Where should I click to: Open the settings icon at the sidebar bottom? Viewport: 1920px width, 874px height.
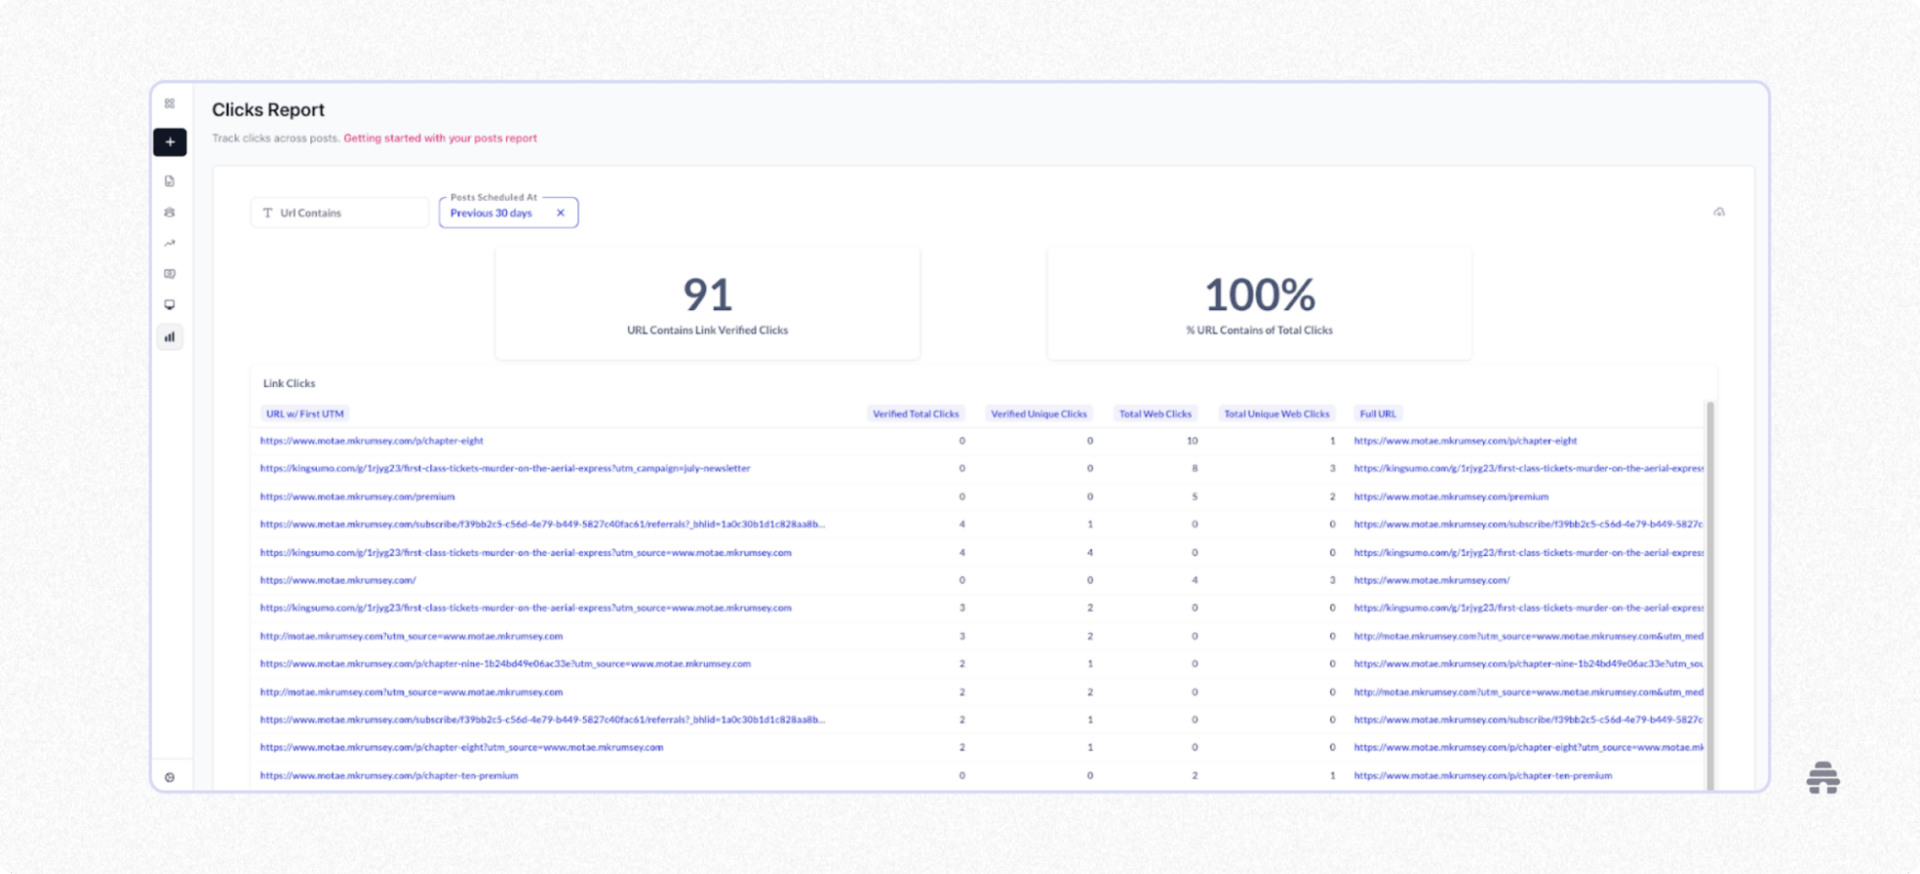tap(170, 777)
